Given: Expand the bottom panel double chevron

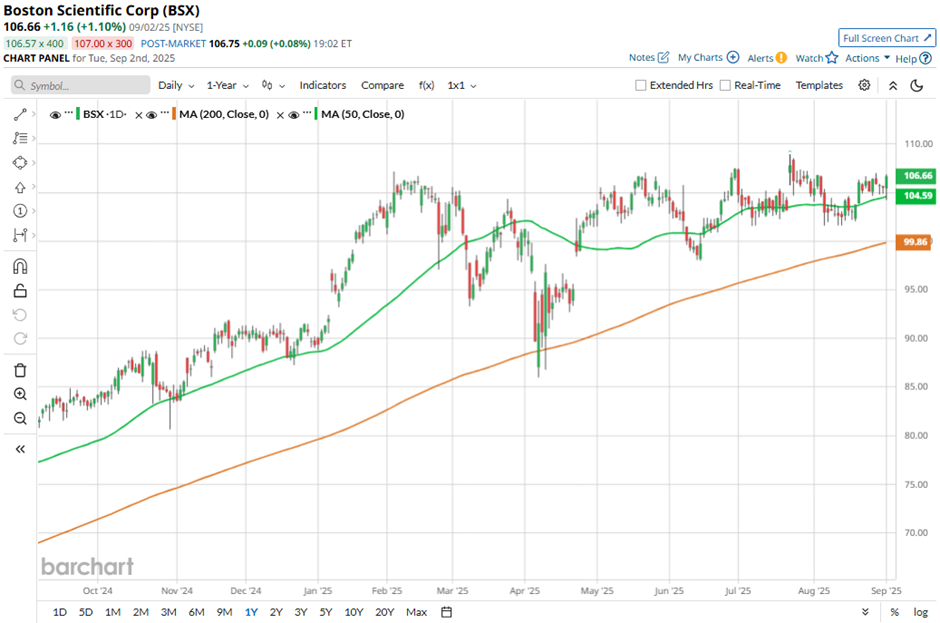Looking at the screenshot, I should pyautogui.click(x=865, y=612).
